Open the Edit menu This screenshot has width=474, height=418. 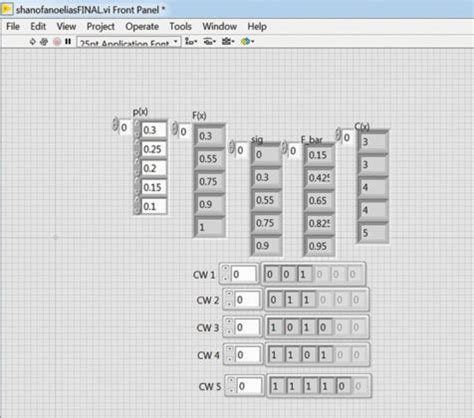38,26
